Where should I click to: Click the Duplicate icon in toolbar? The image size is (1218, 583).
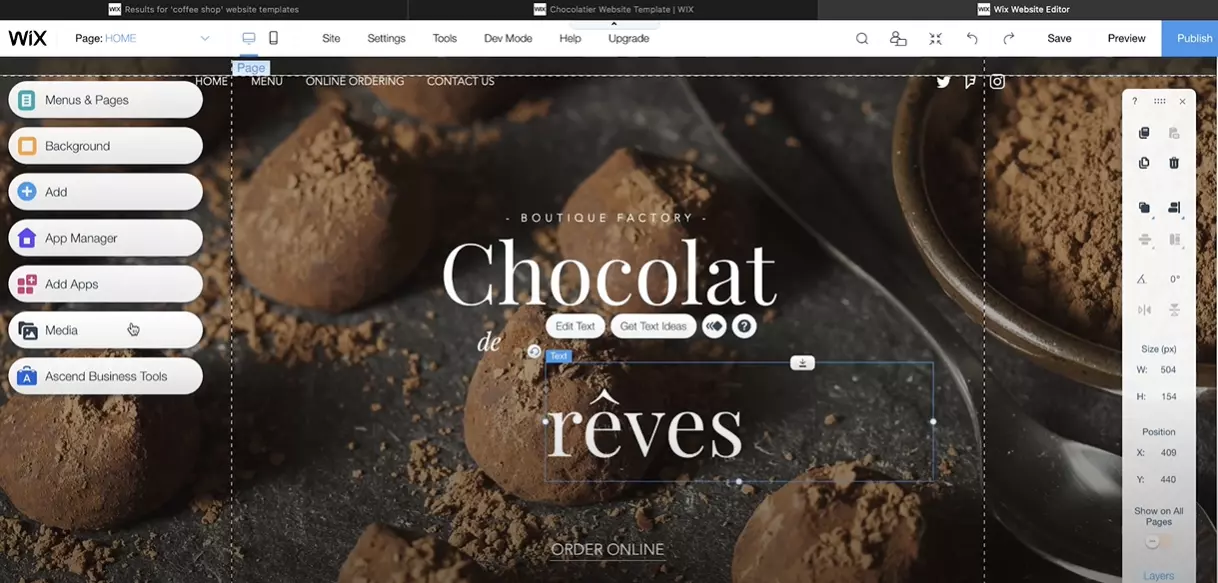(x=1144, y=163)
